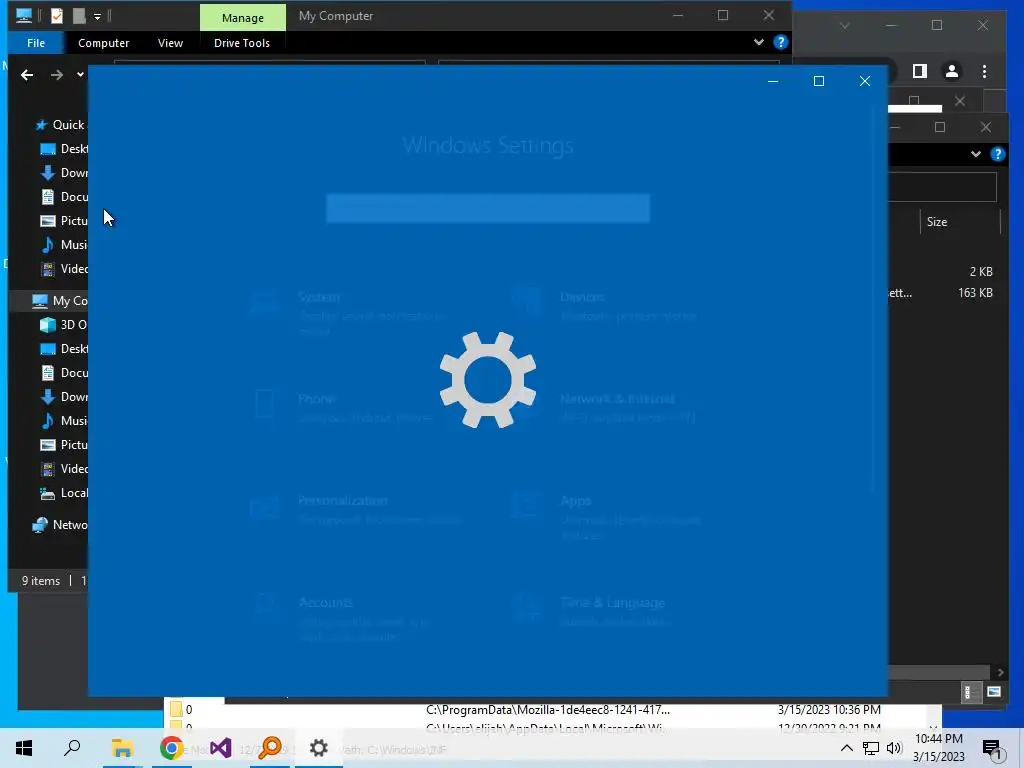Open the notification action center
Viewport: 1024px width, 768px height.
coord(992,749)
